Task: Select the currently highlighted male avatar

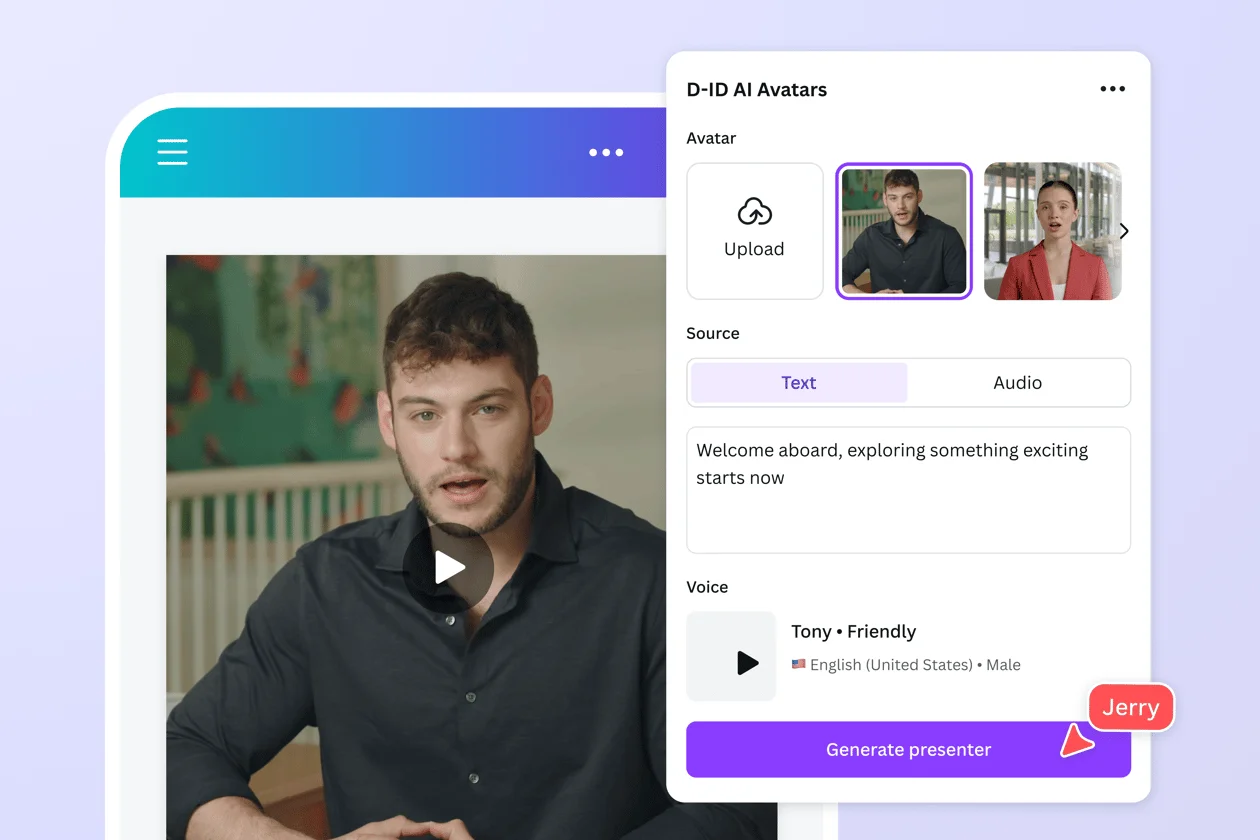Action: tap(903, 231)
